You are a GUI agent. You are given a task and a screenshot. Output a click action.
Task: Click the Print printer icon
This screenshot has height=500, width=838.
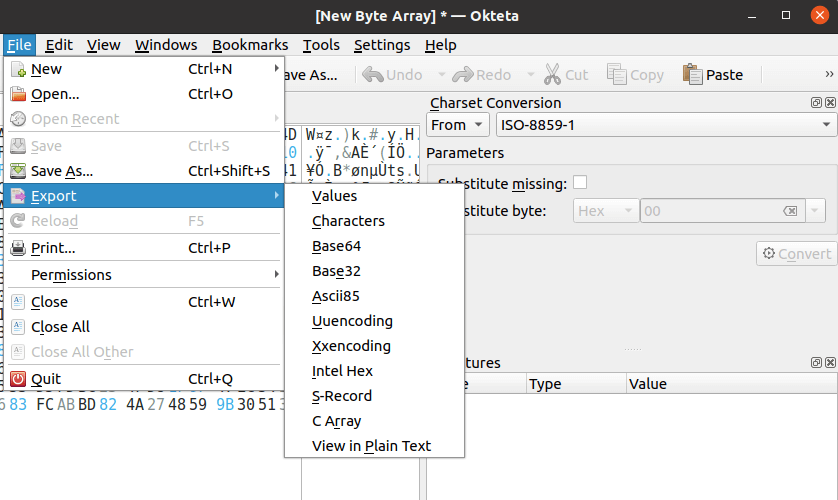pos(18,248)
